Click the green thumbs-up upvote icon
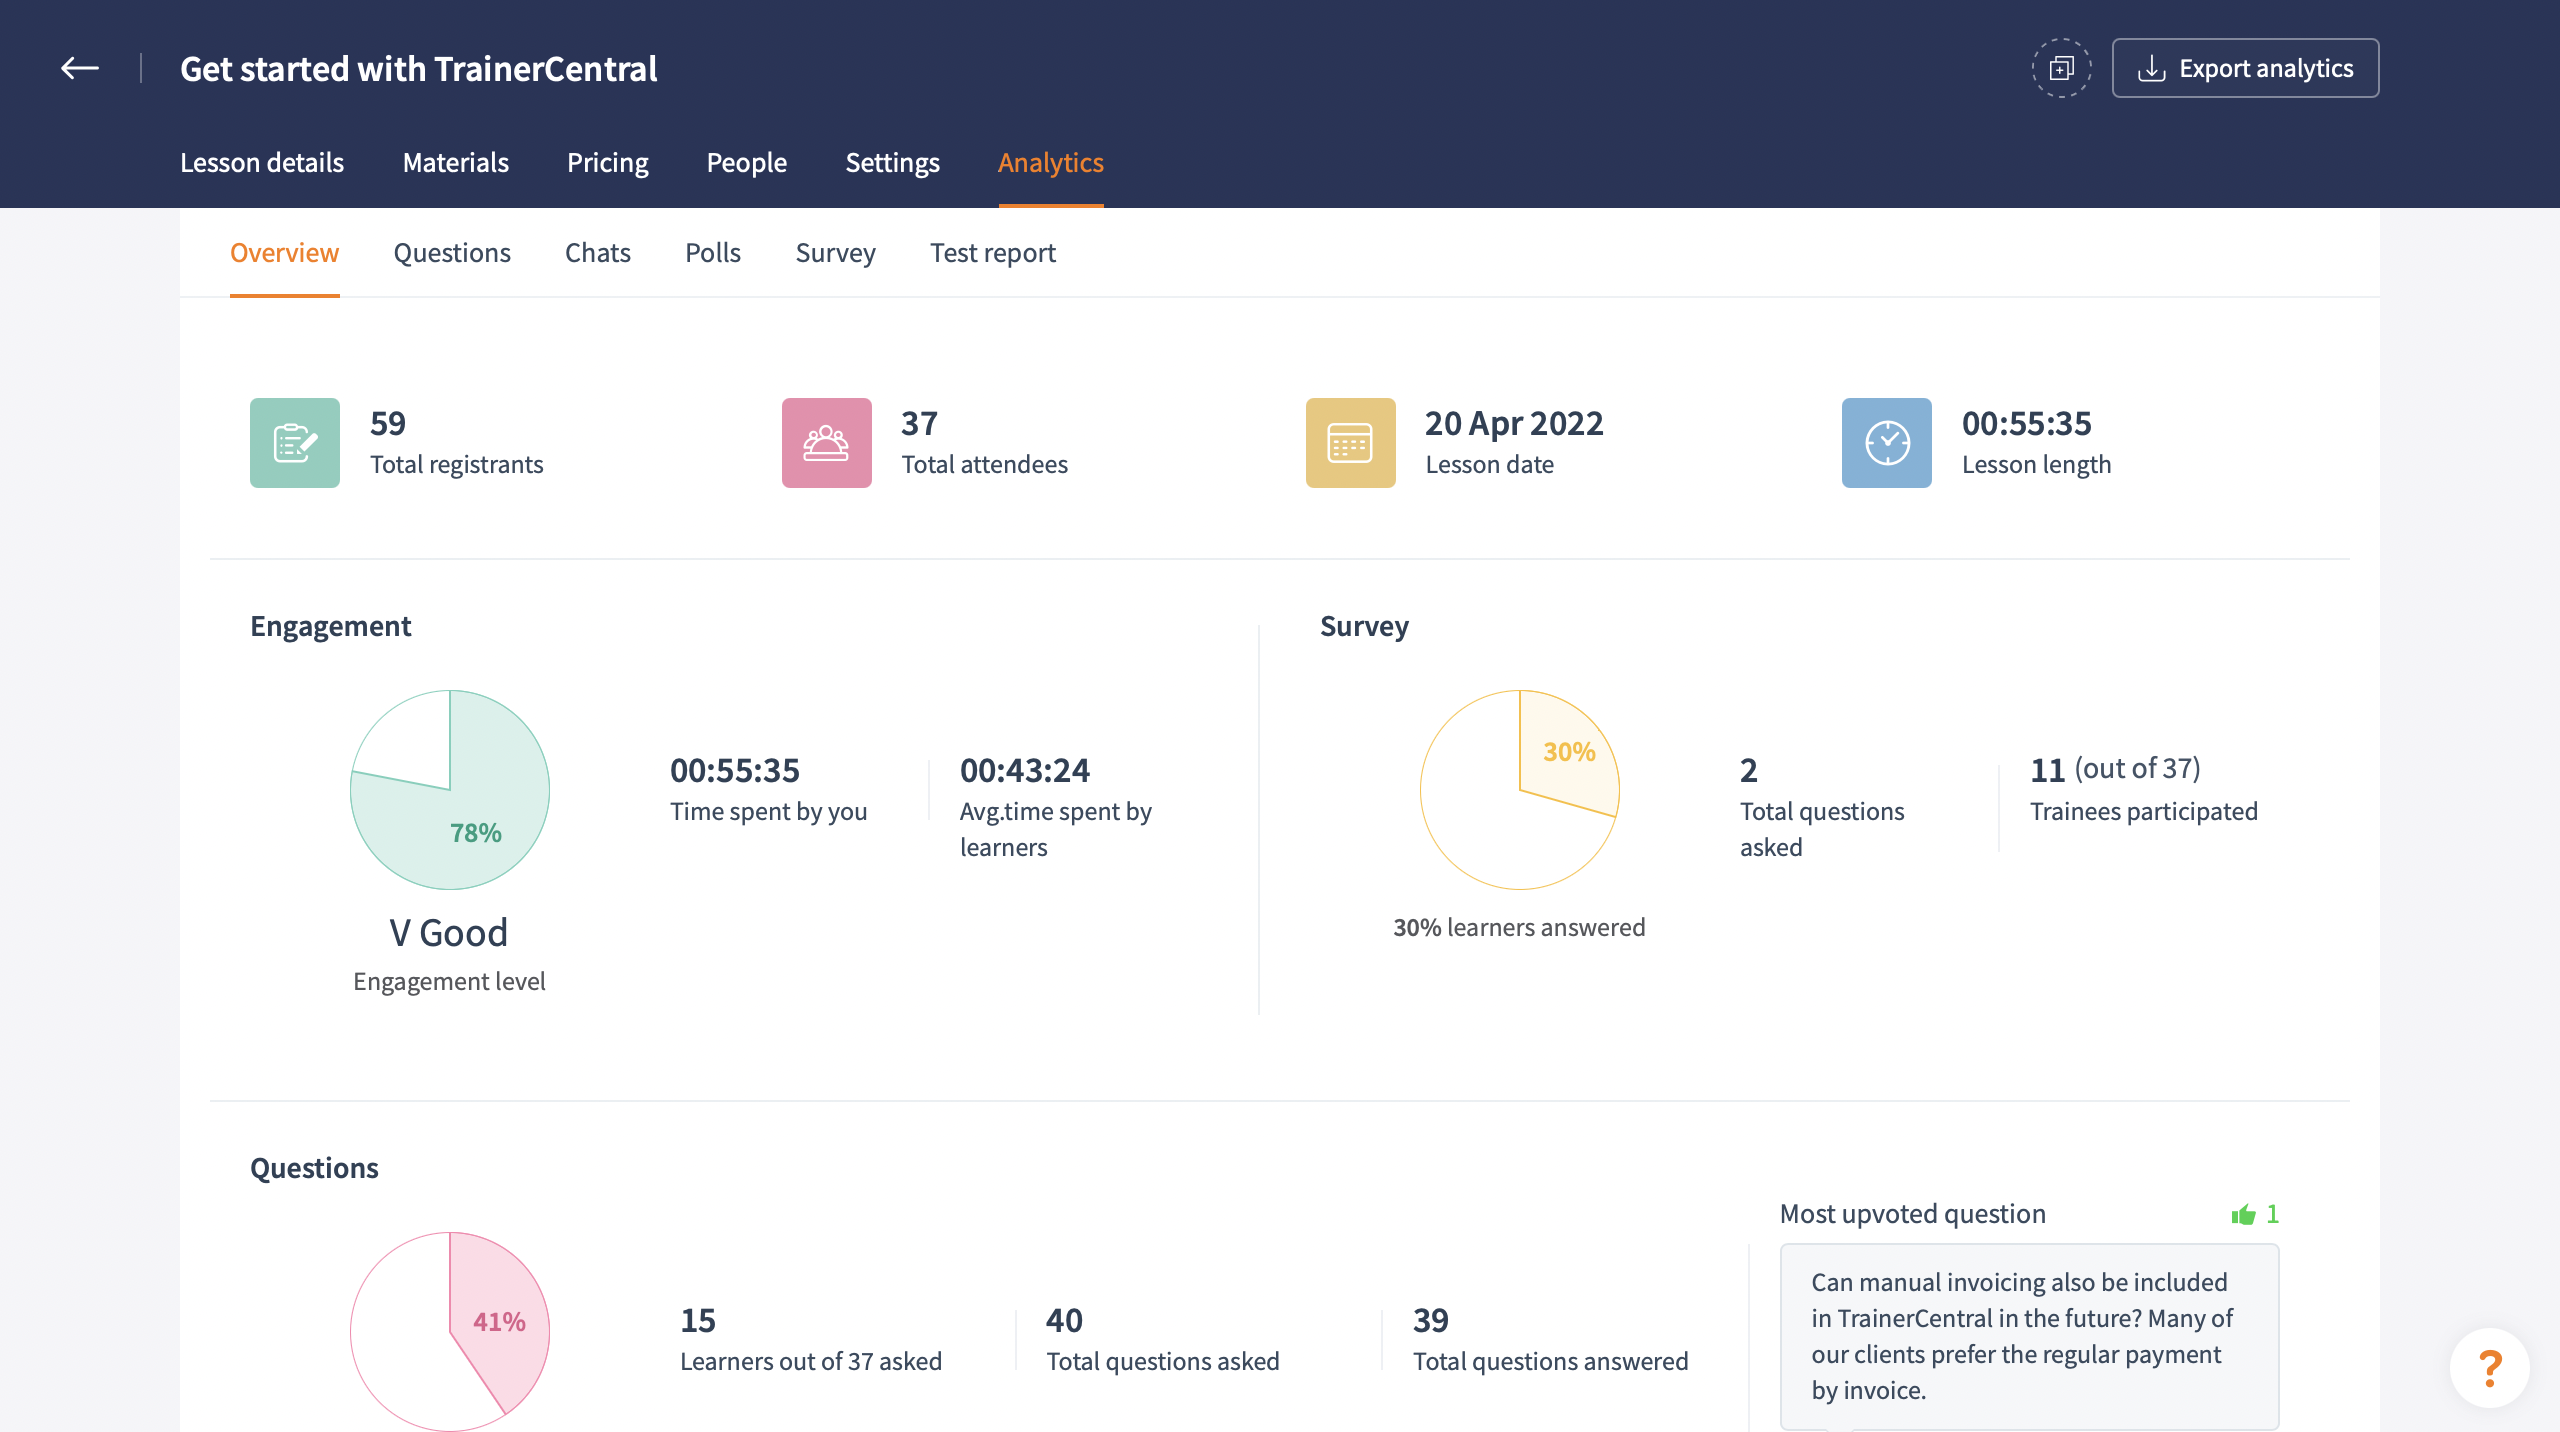 coord(2243,1214)
